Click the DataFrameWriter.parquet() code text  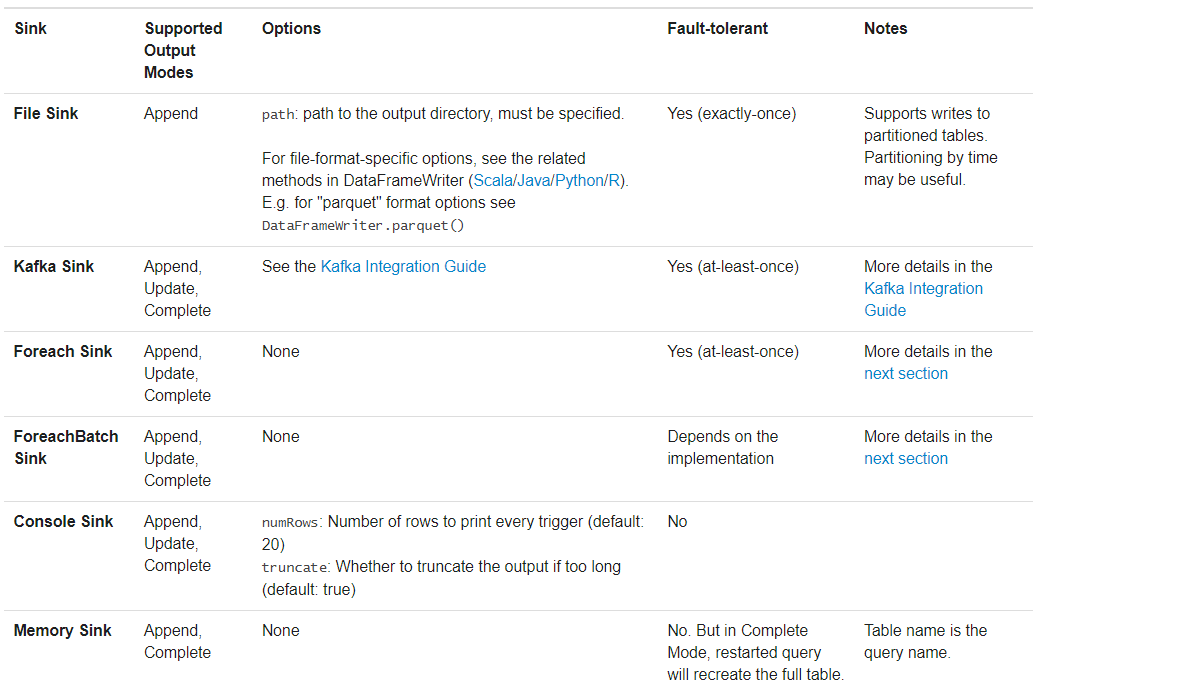pyautogui.click(x=363, y=225)
